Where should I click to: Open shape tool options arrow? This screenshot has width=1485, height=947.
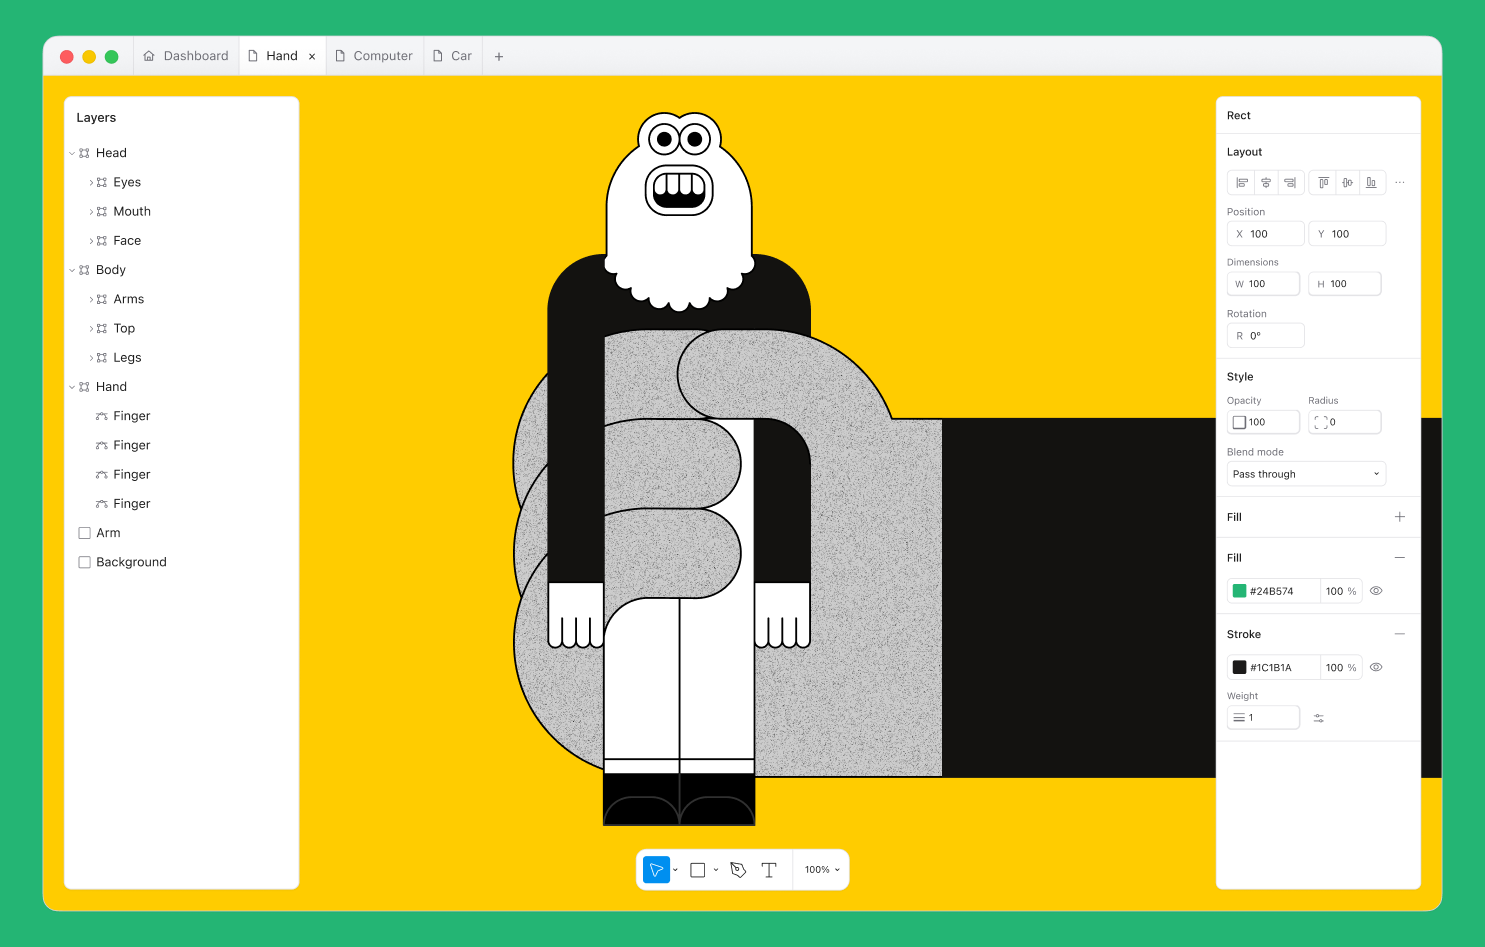pos(716,870)
